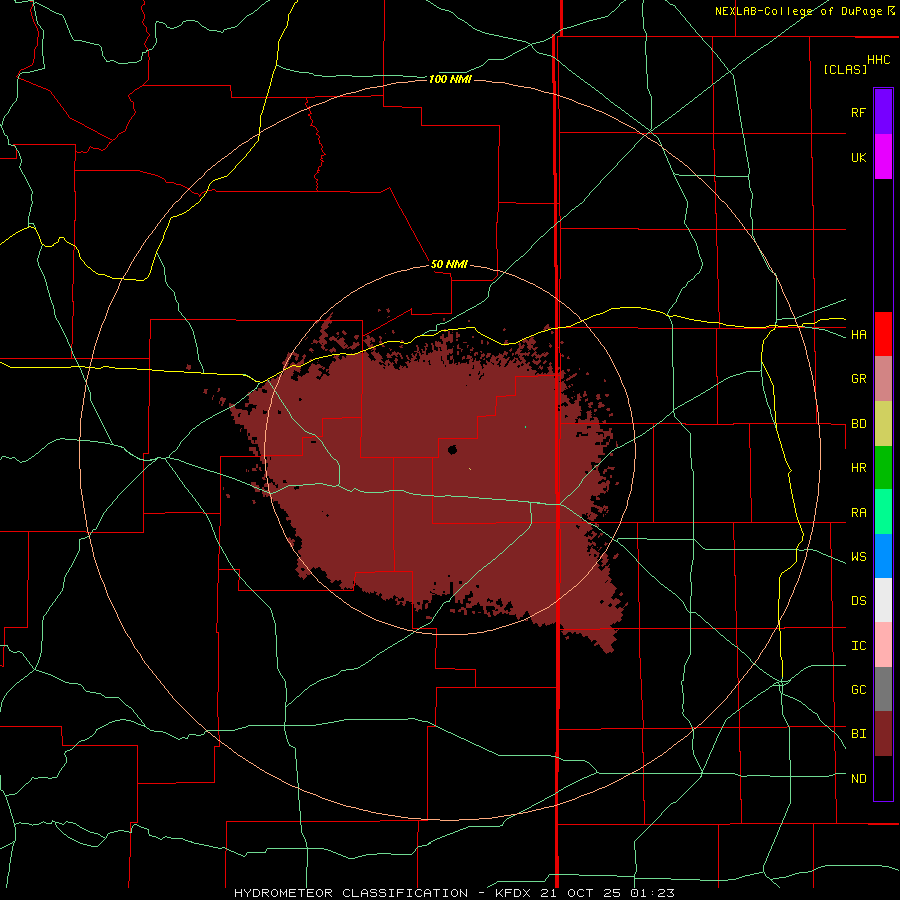Screen dimensions: 900x900
Task: Click the HR legend label
Action: point(858,468)
